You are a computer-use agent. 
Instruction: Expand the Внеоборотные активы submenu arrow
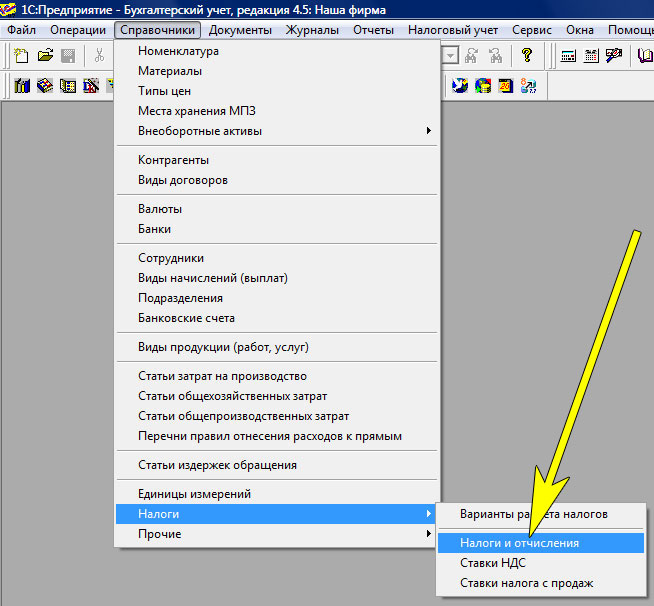click(428, 131)
